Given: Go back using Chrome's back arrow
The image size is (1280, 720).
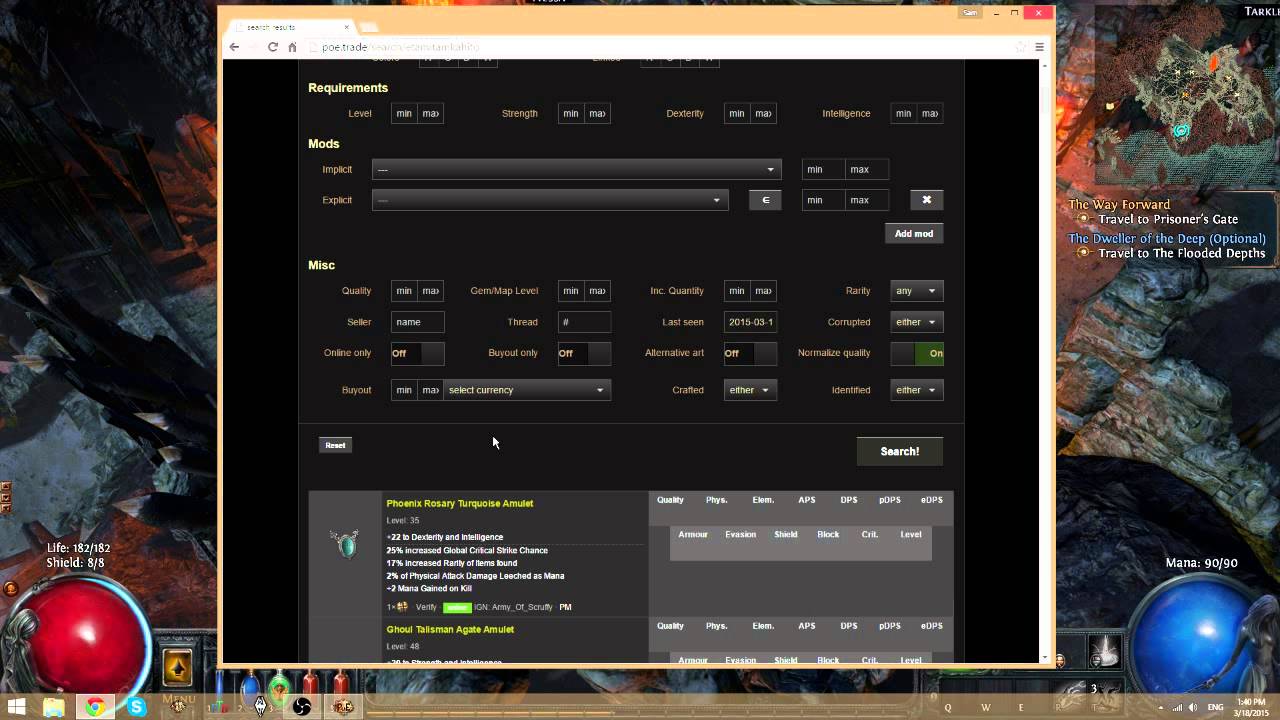Looking at the screenshot, I should coord(234,47).
